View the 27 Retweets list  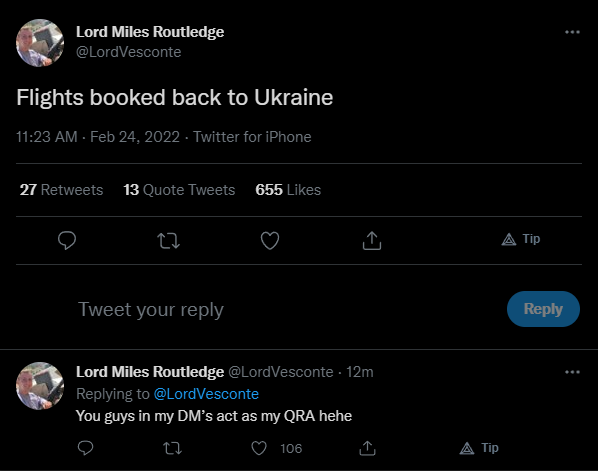[61, 190]
